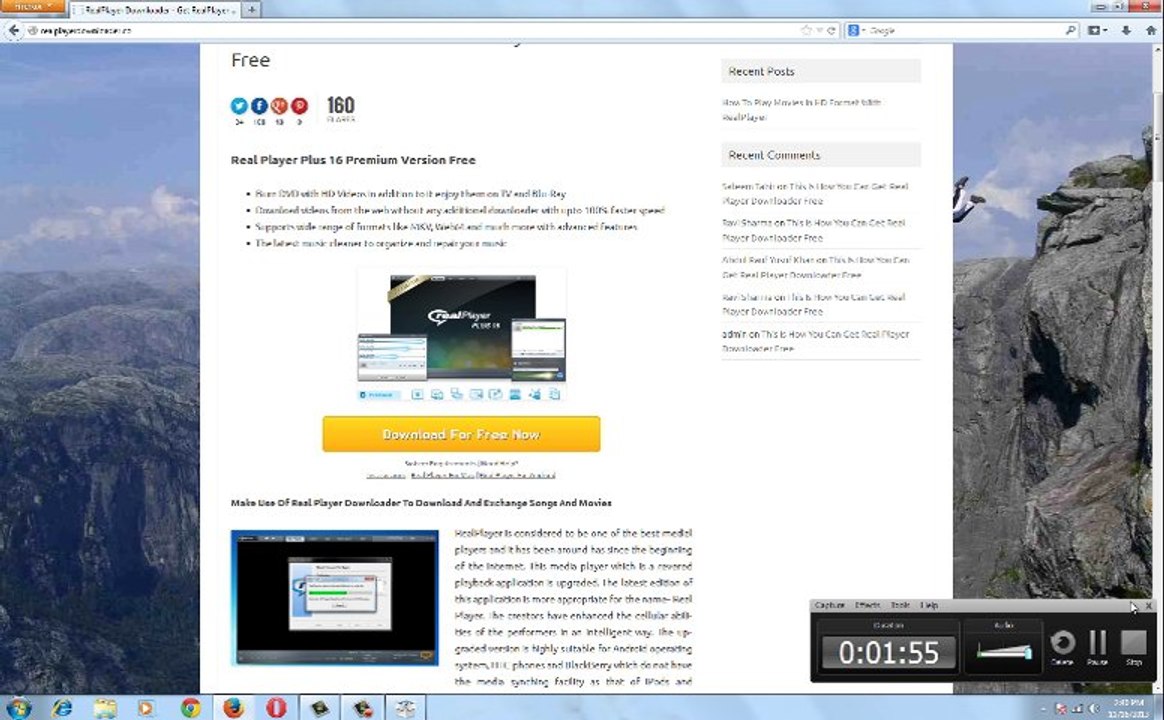Pin the post on Pinterest
Viewport: 1164px width, 720px height.
299,106
